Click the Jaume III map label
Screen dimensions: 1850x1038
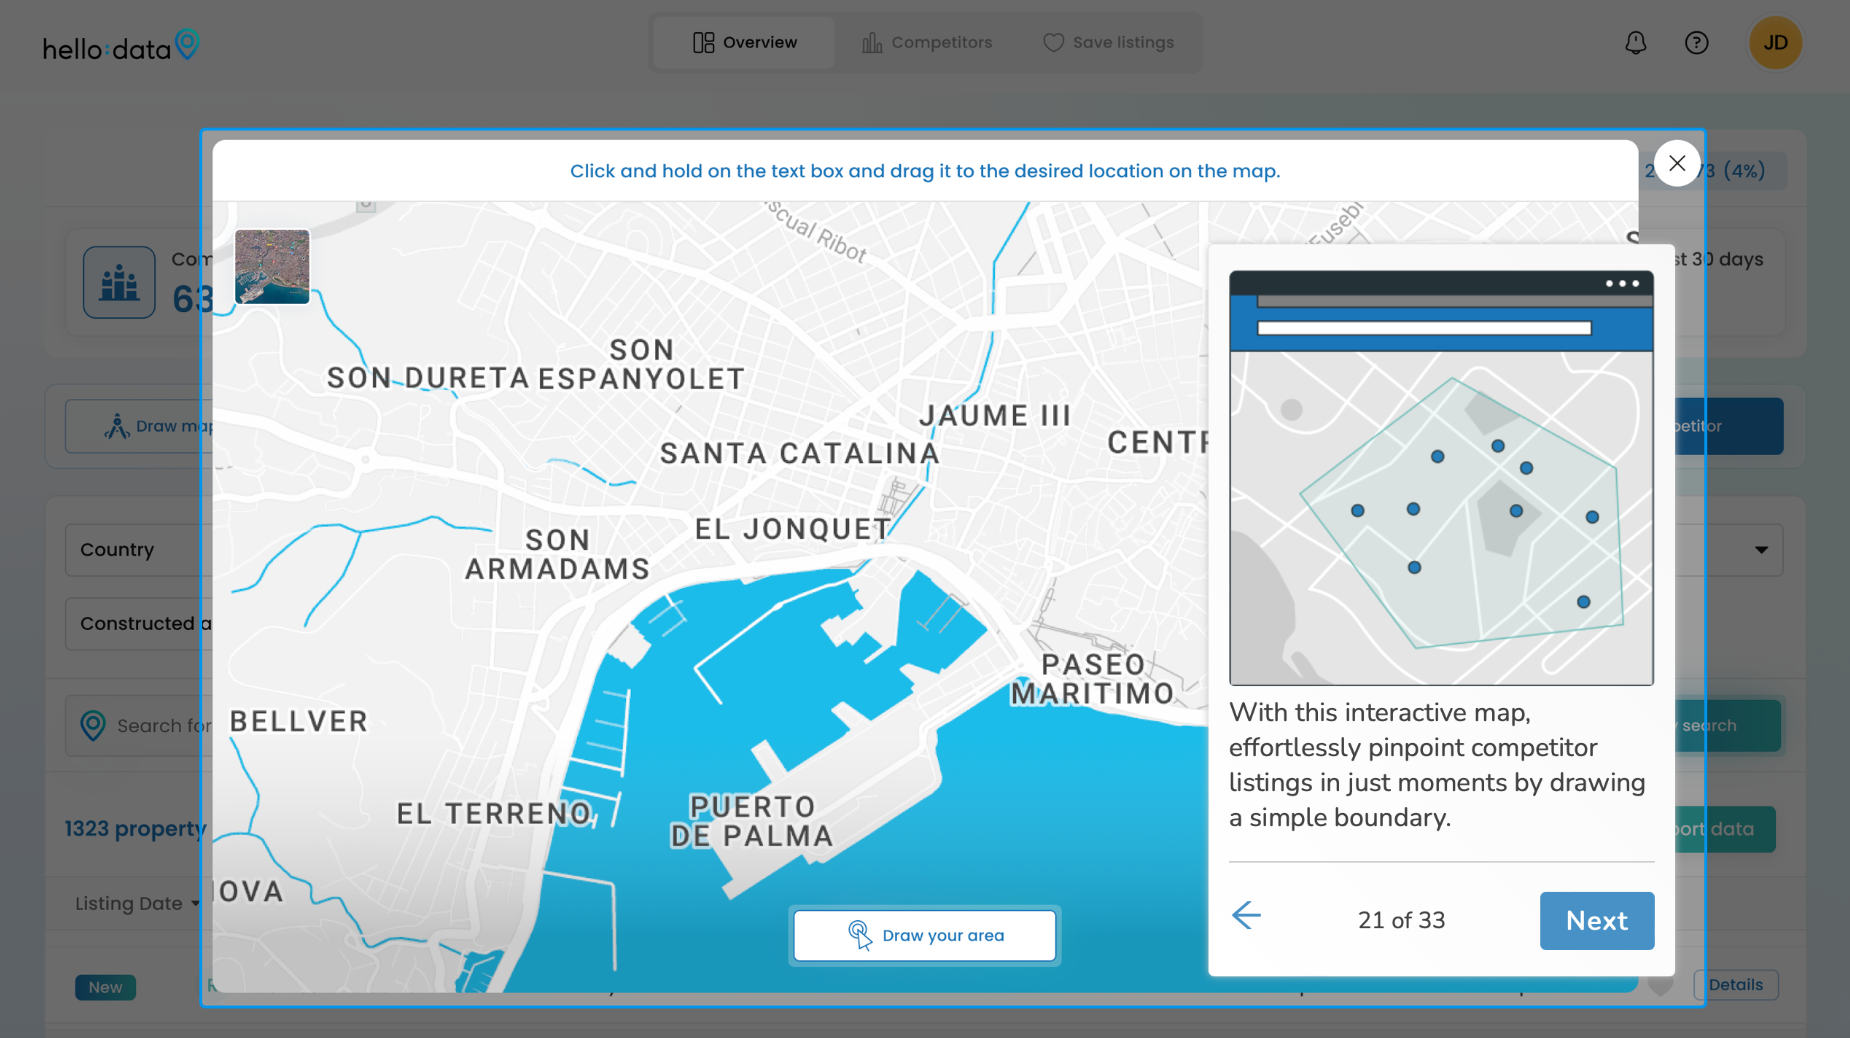point(995,416)
